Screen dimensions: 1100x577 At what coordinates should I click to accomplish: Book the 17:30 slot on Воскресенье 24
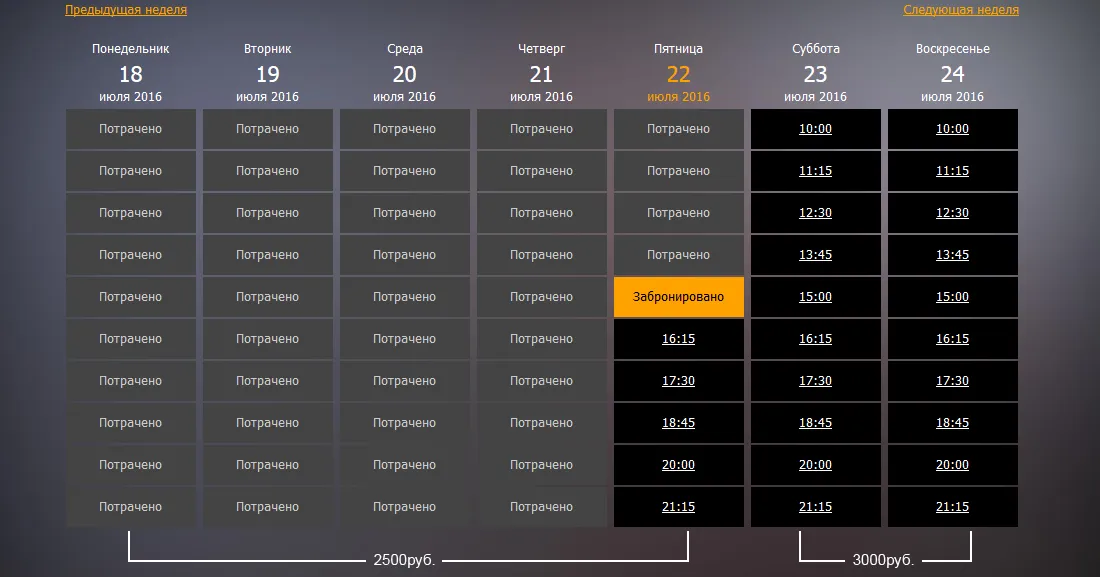click(x=953, y=381)
